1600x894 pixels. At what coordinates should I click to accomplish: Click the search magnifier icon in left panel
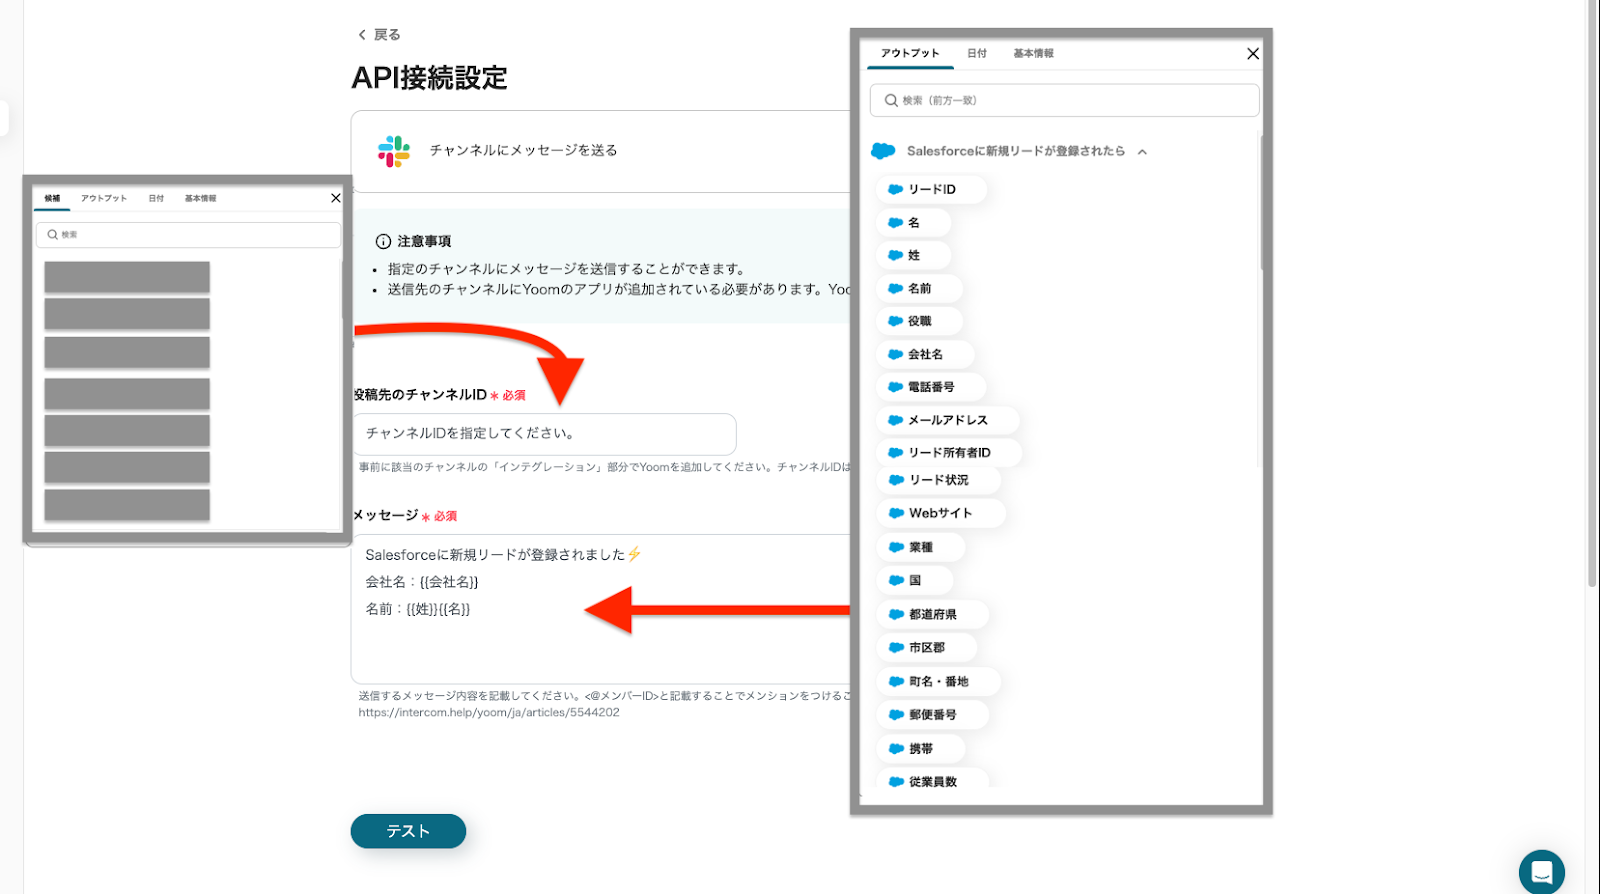point(53,235)
